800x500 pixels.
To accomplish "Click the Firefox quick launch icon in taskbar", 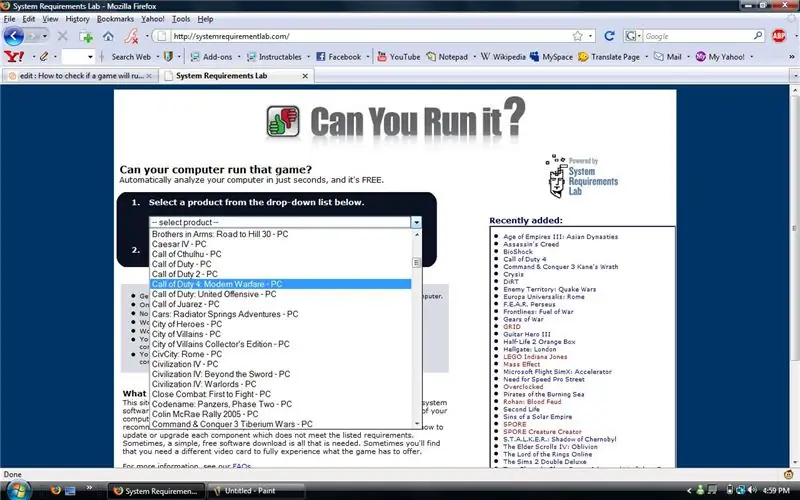I will point(56,490).
